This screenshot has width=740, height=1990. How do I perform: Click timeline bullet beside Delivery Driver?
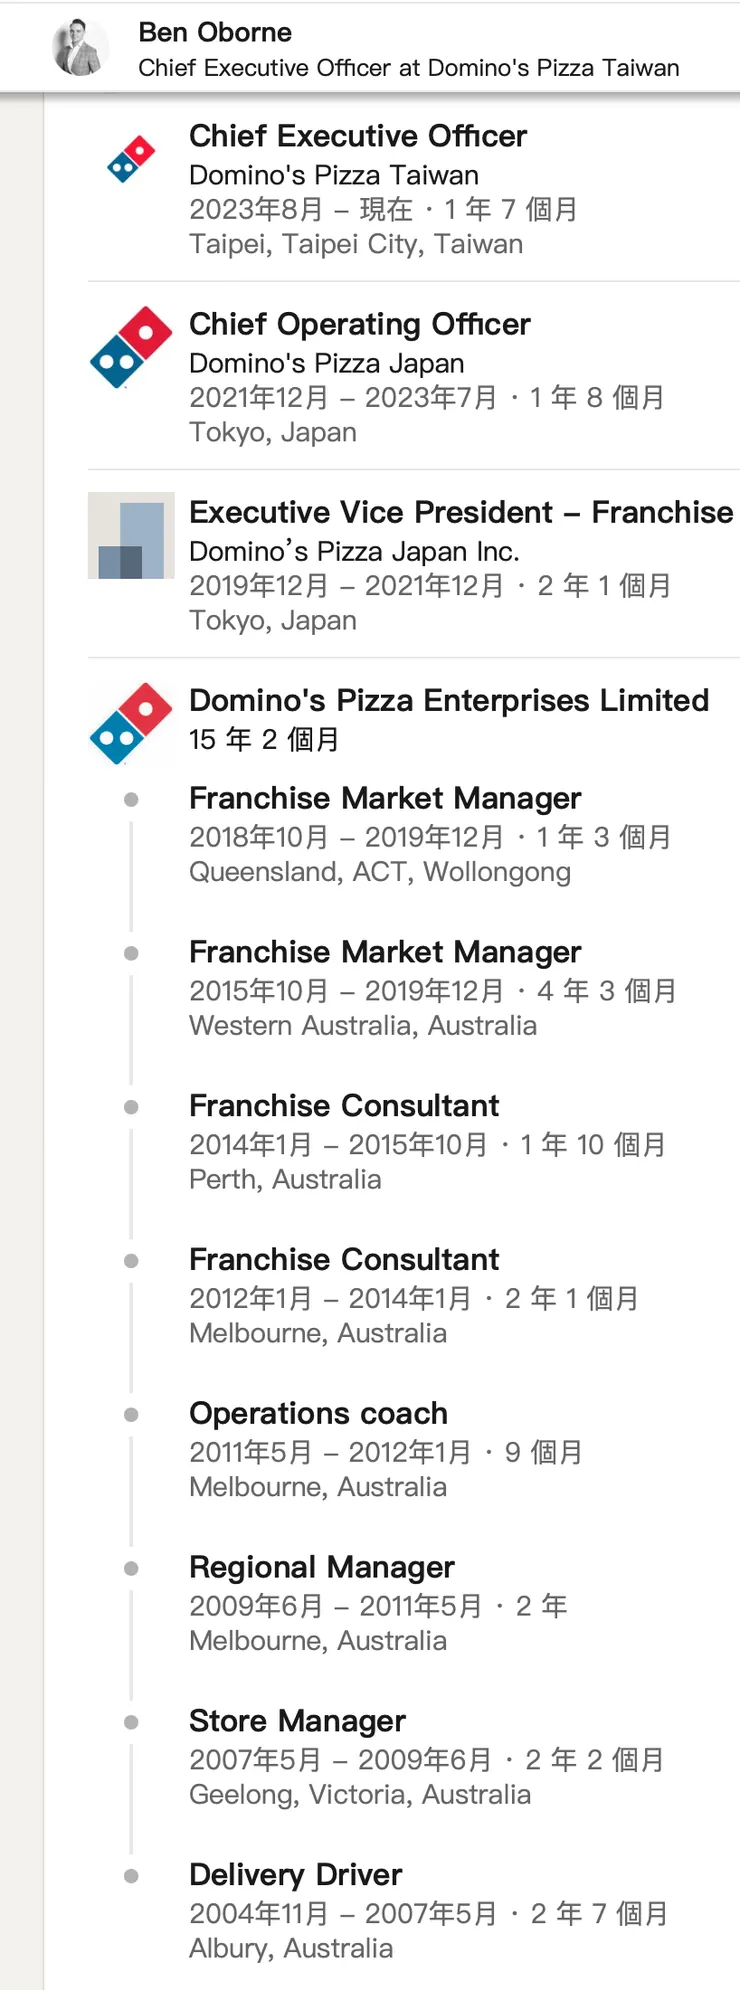[x=131, y=1876]
